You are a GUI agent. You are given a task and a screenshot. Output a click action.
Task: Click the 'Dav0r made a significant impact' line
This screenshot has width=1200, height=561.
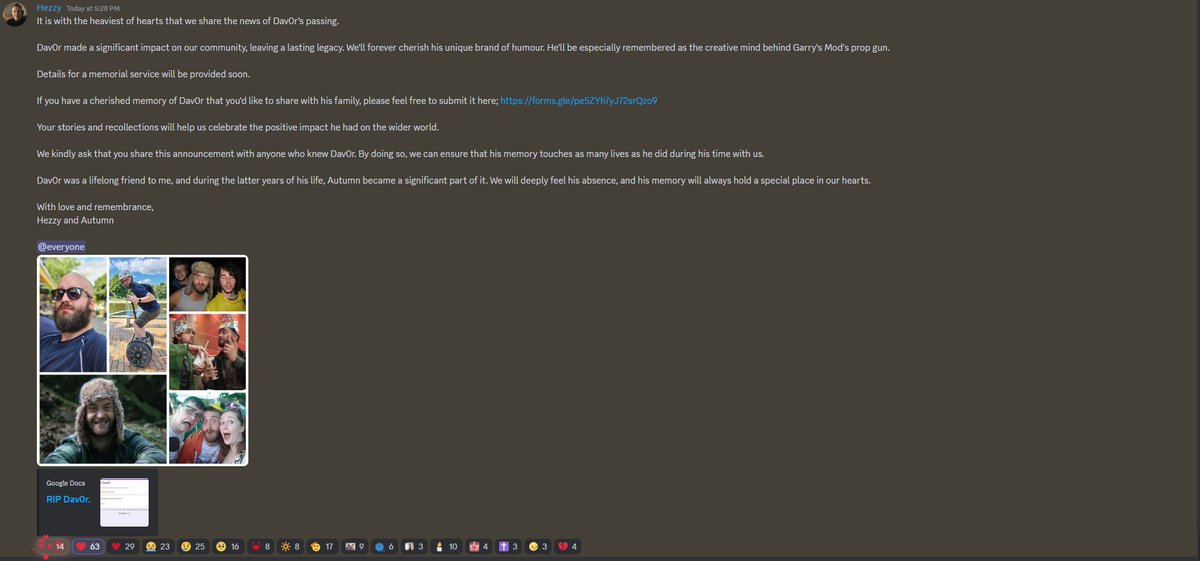pyautogui.click(x=463, y=48)
